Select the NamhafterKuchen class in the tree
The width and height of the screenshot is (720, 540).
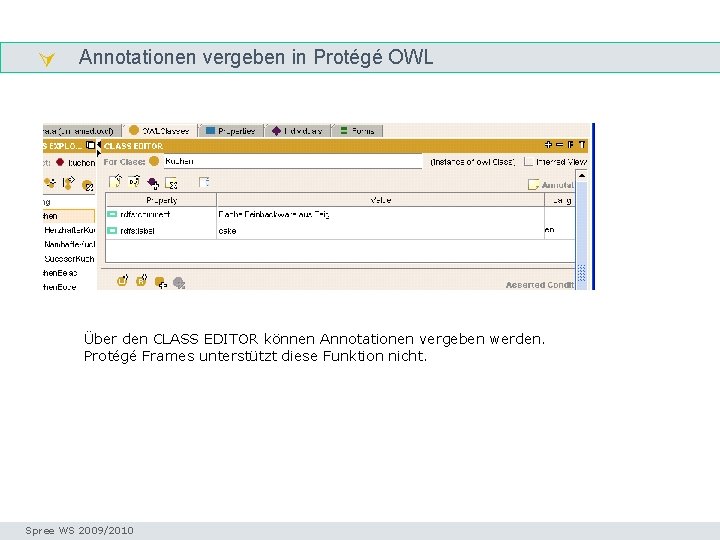[69, 244]
